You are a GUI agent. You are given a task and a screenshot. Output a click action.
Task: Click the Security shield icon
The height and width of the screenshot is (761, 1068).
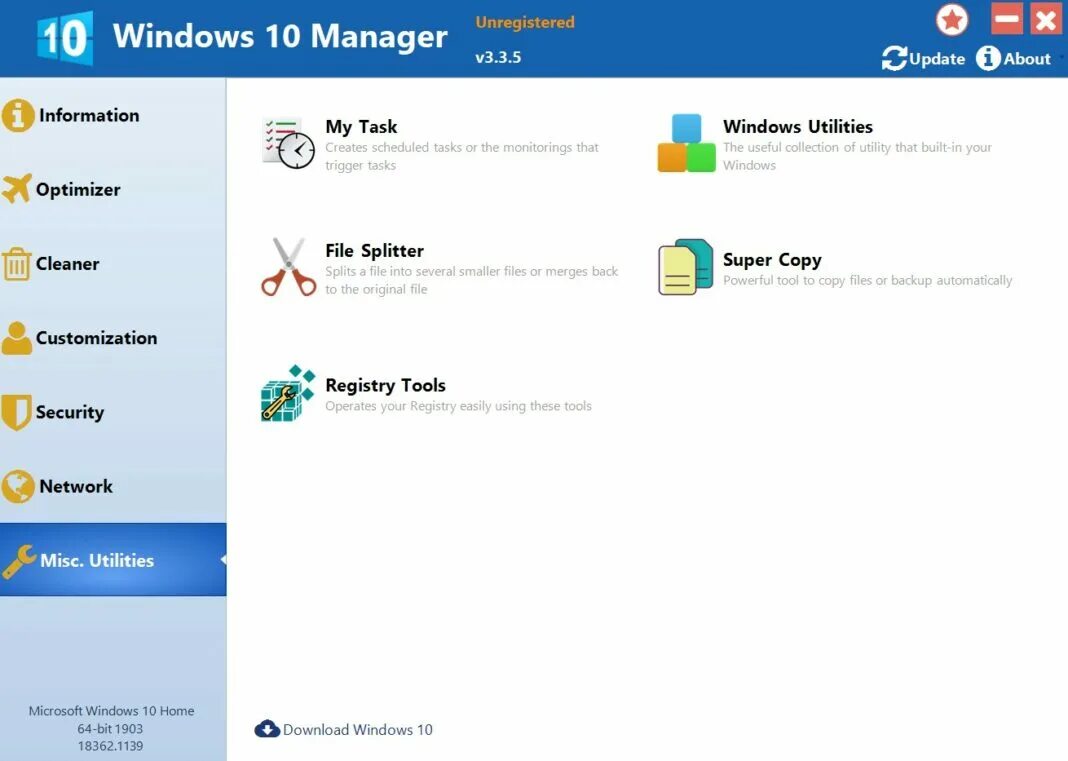pos(16,412)
